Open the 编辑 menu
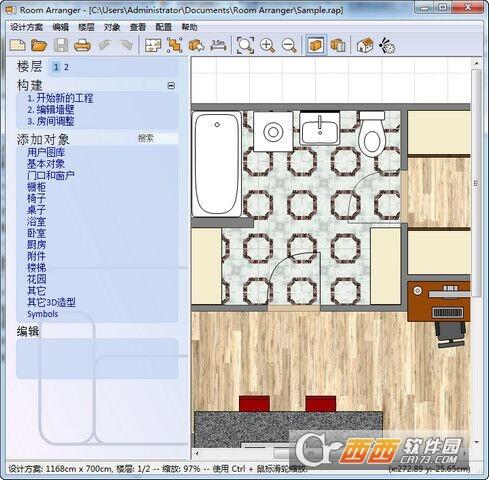Viewport: 489px width, 480px height. pos(61,27)
